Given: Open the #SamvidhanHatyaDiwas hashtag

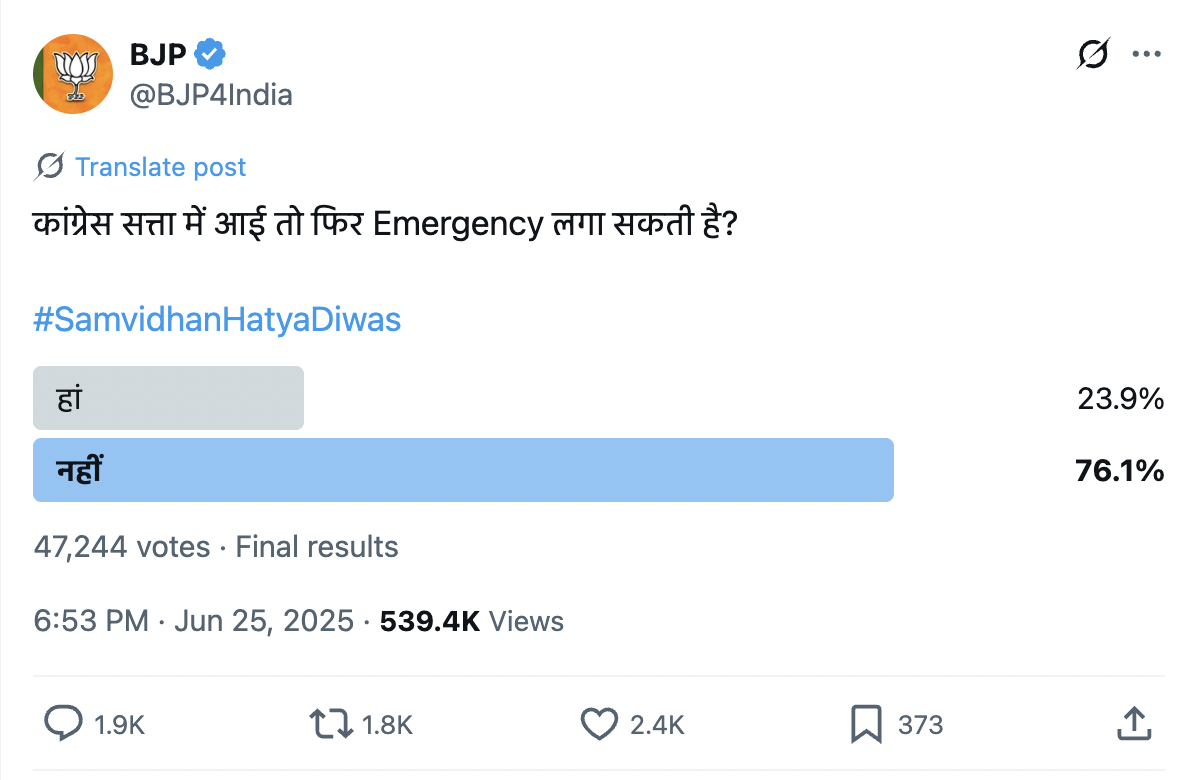Looking at the screenshot, I should tap(217, 320).
